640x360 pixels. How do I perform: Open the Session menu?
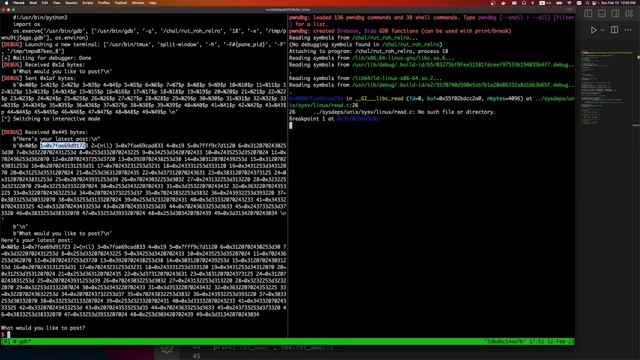(x=71, y=3)
